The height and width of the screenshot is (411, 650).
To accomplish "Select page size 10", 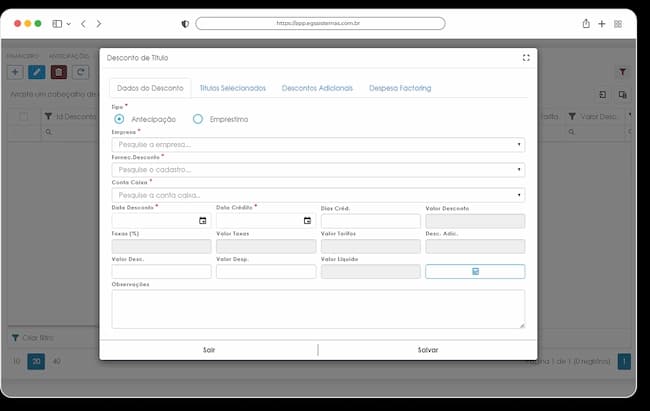I will 17,361.
